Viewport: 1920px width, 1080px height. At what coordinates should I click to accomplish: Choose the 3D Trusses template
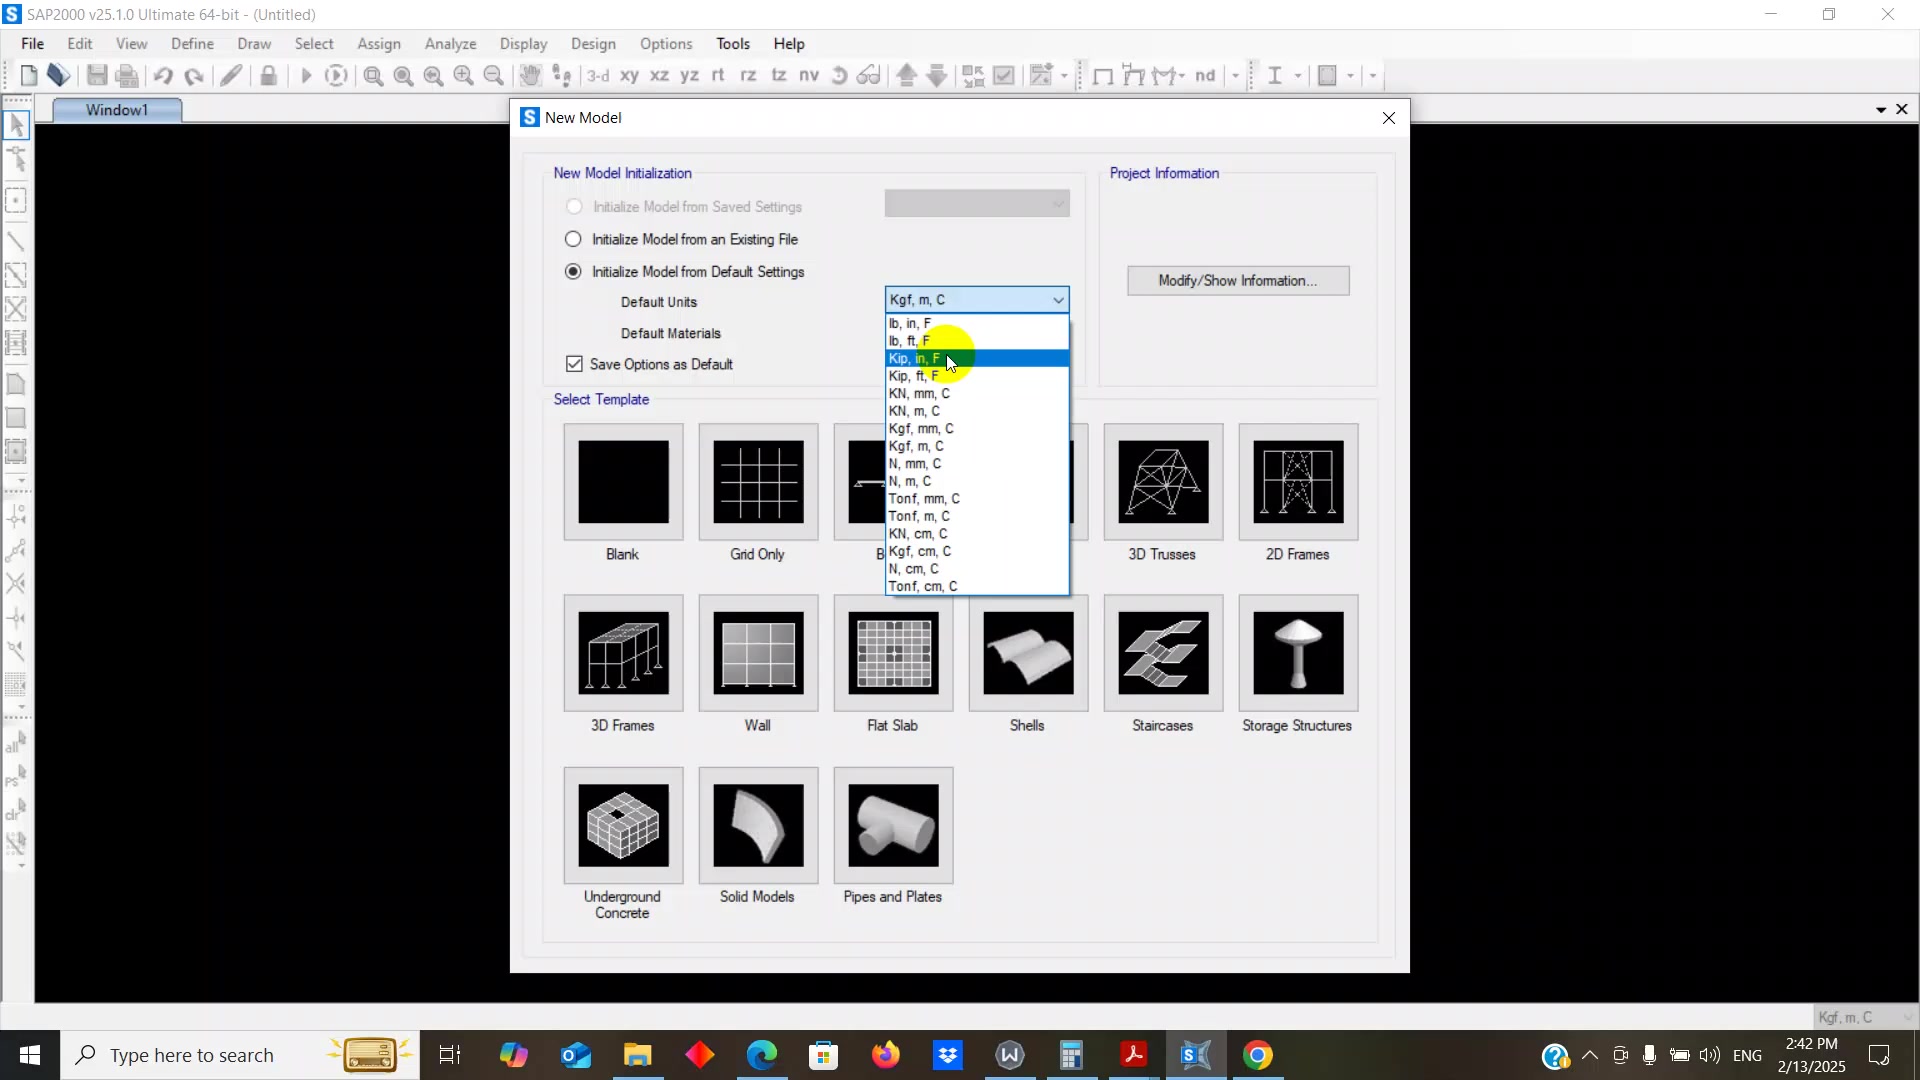pyautogui.click(x=1163, y=482)
